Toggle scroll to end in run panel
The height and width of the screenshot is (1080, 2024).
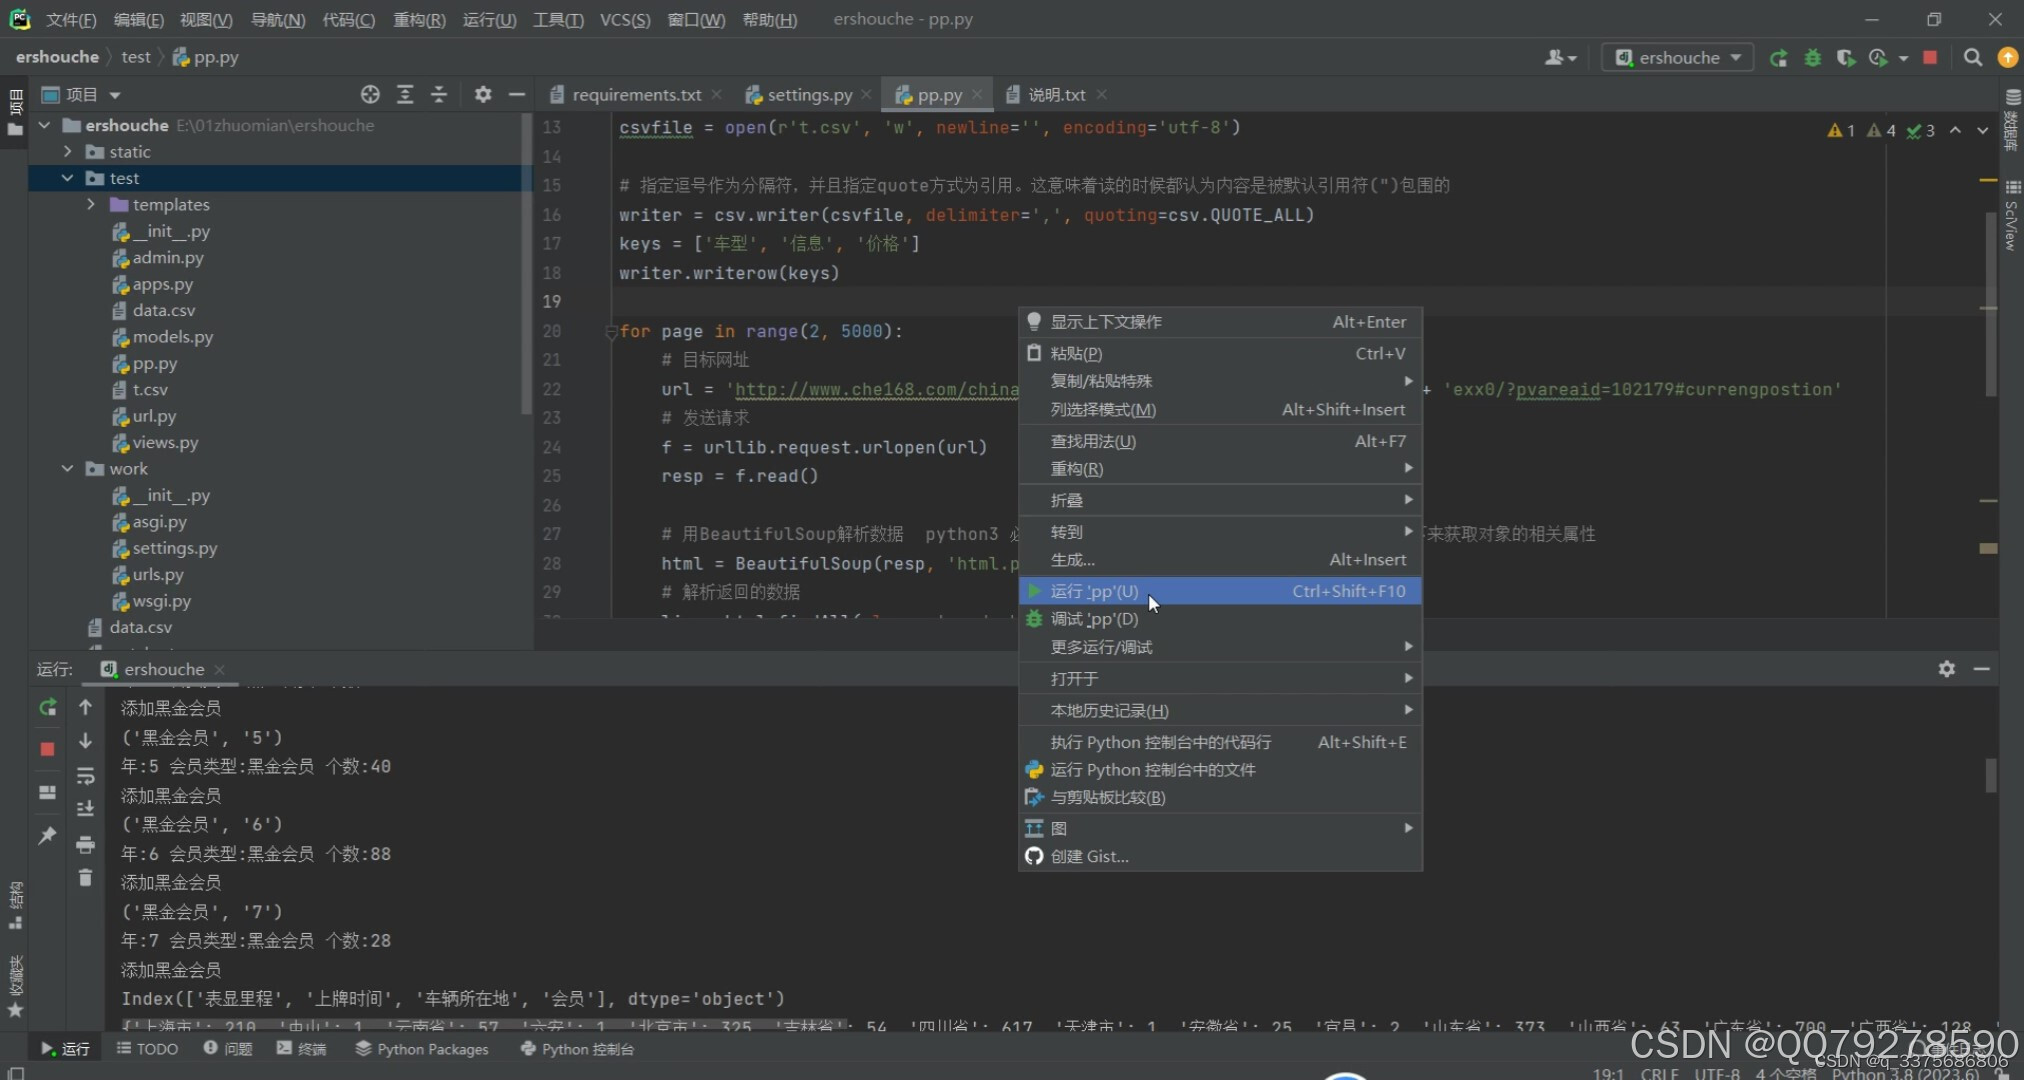(85, 809)
